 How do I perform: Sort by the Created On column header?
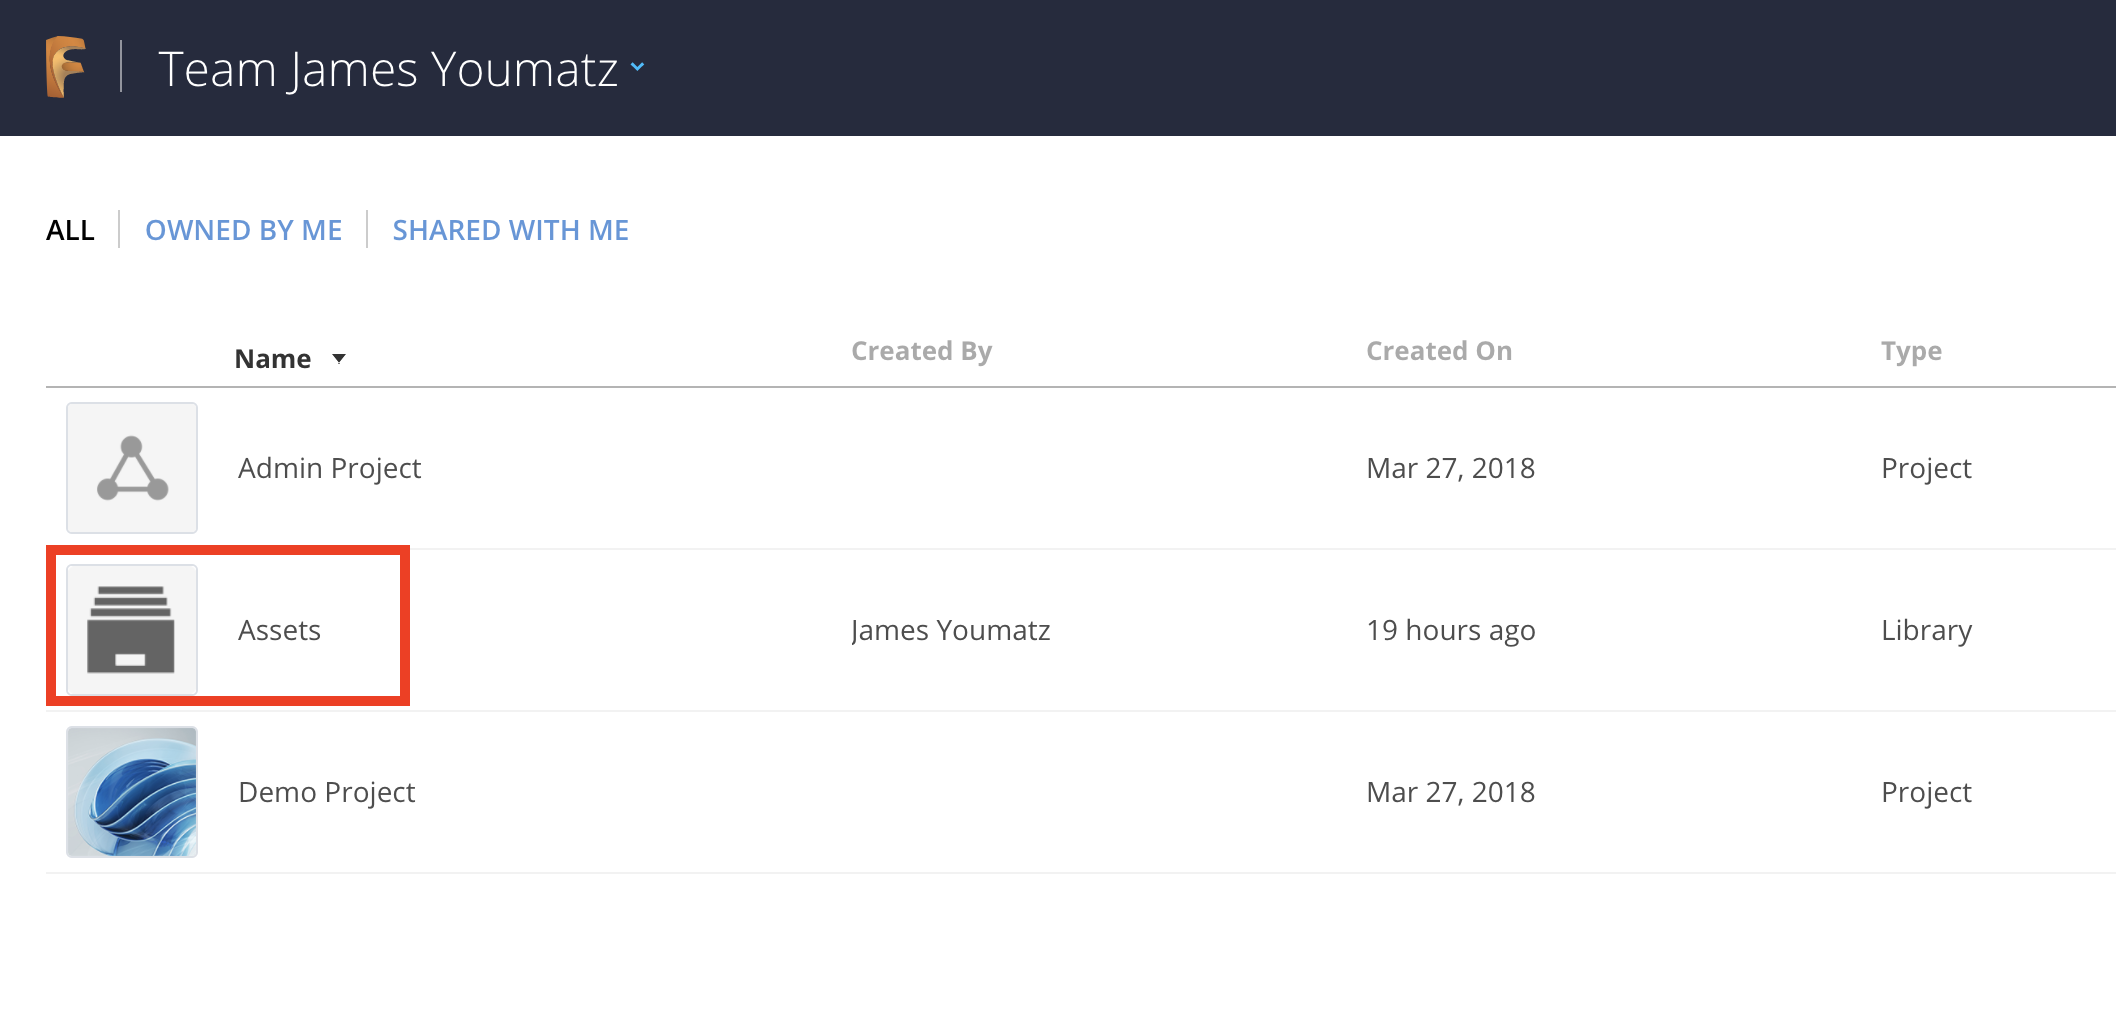tap(1438, 351)
